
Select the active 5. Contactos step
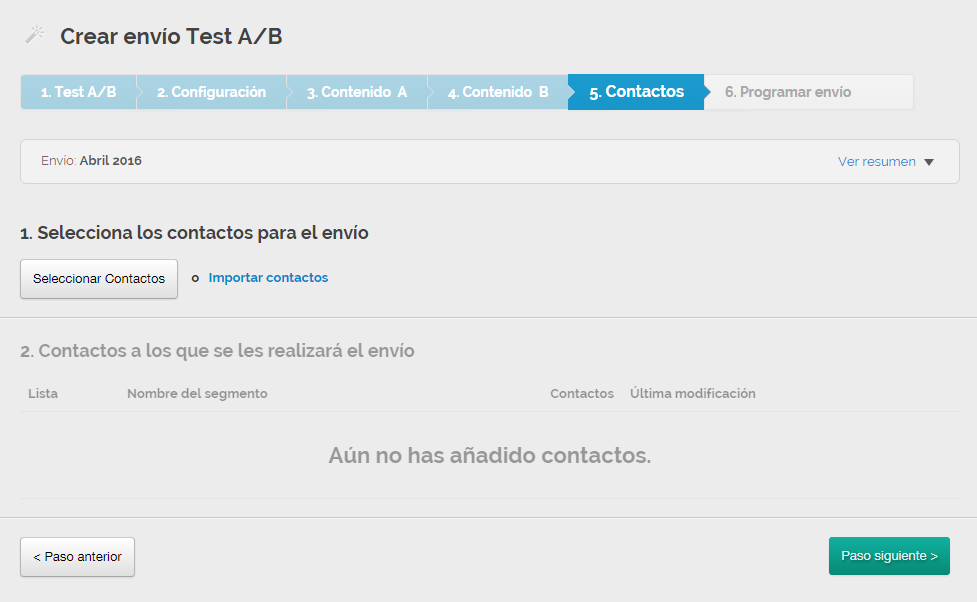[x=636, y=92]
